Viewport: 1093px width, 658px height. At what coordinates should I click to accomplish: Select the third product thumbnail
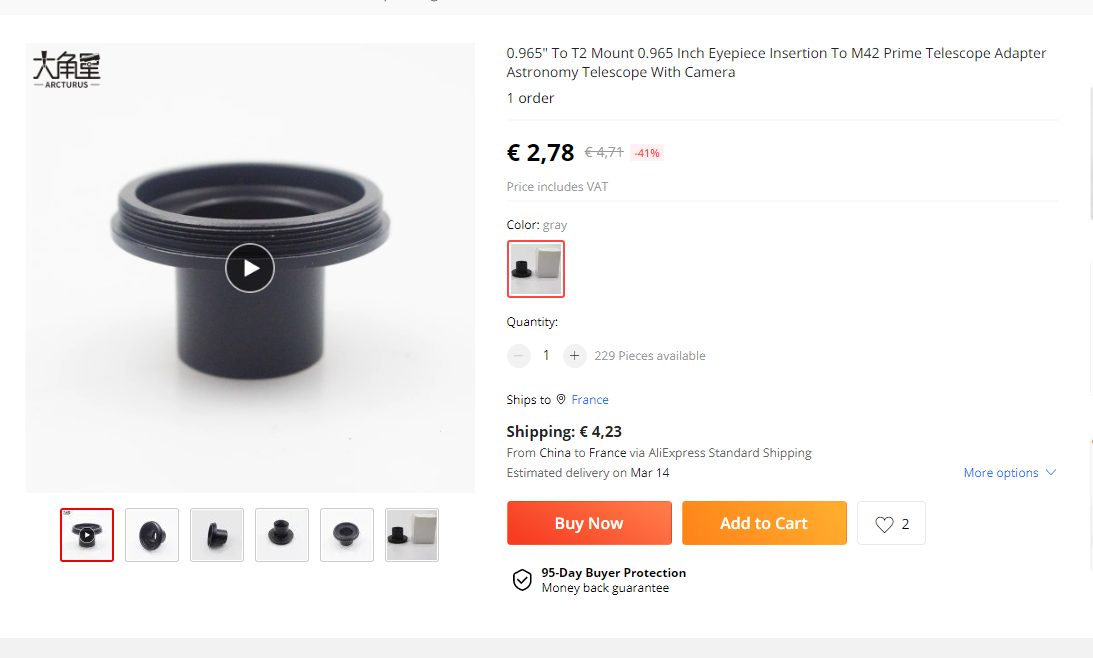pos(217,535)
